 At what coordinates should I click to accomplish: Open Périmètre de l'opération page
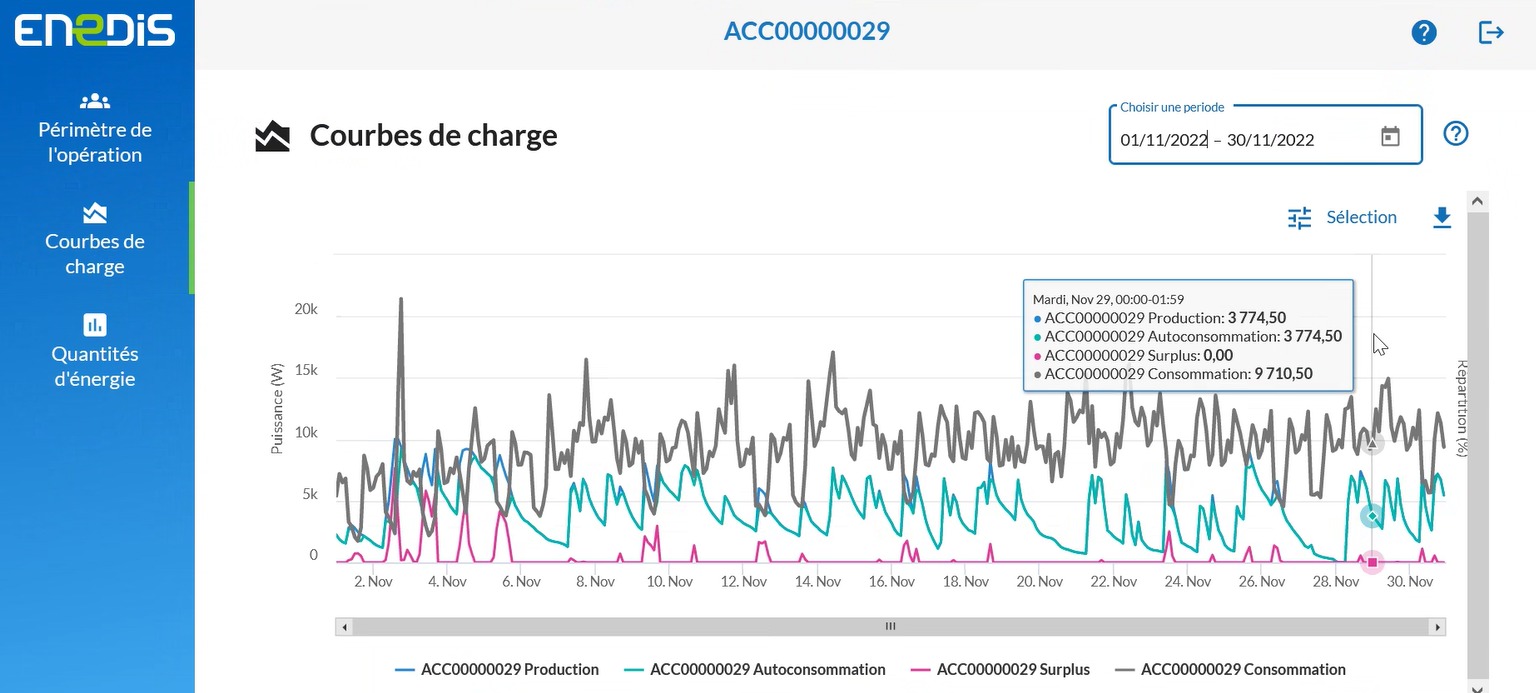95,128
